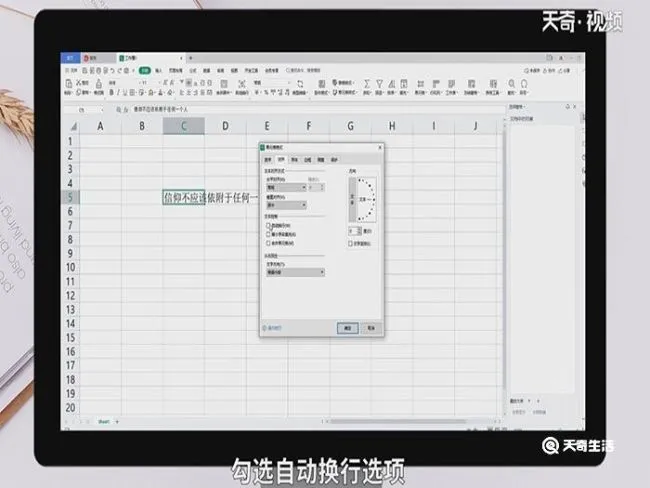650x488 pixels.
Task: Check the merge cells checkbox
Action: [269, 243]
